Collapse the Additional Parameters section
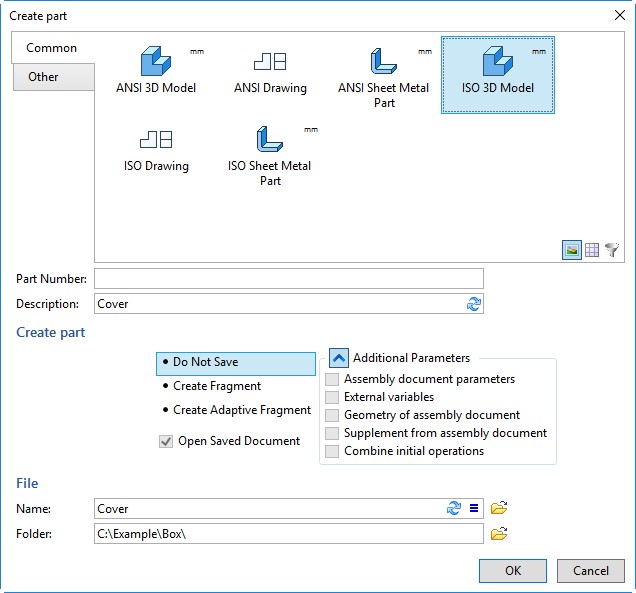636x593 pixels. tap(339, 358)
